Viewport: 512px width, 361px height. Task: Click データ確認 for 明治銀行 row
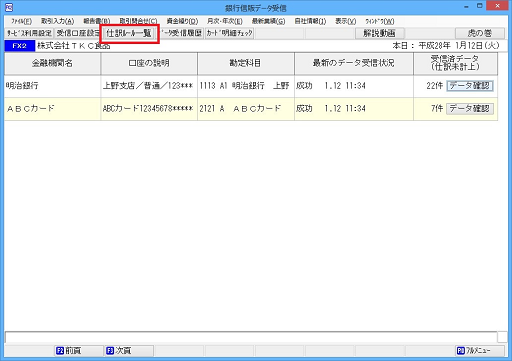(x=469, y=86)
